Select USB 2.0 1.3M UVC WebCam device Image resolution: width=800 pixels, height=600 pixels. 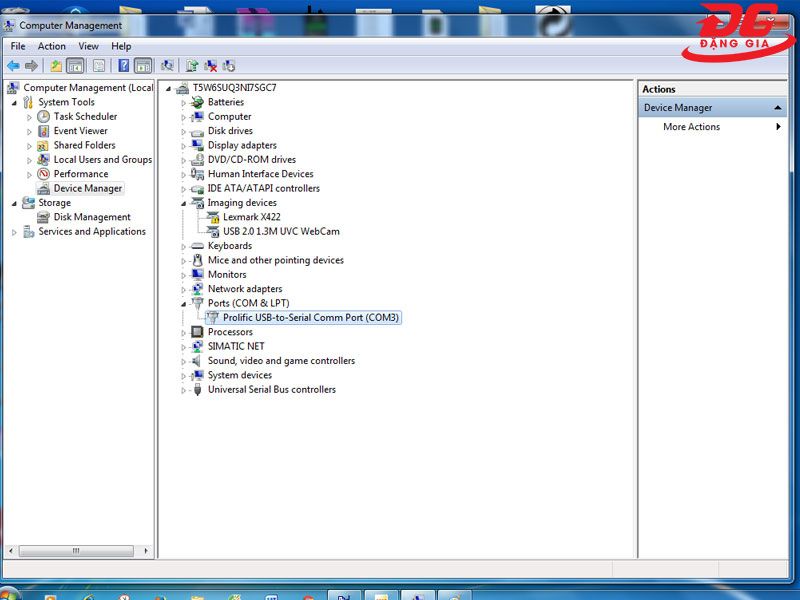[x=281, y=231]
